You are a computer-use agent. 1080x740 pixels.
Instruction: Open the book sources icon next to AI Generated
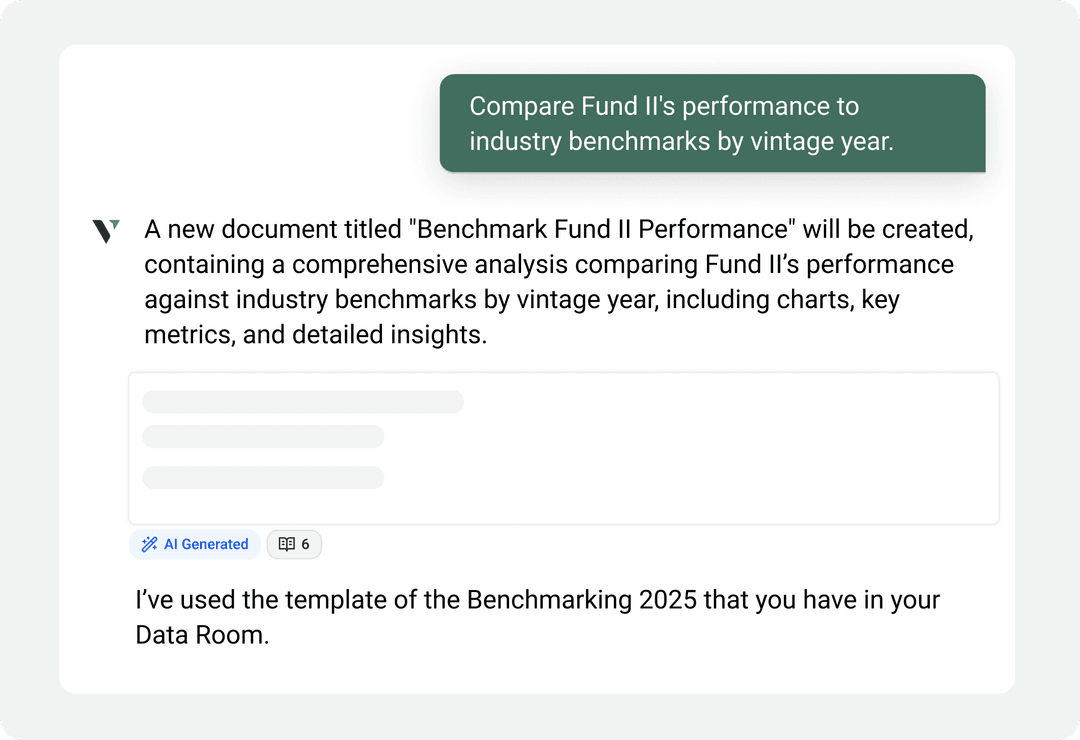point(288,543)
